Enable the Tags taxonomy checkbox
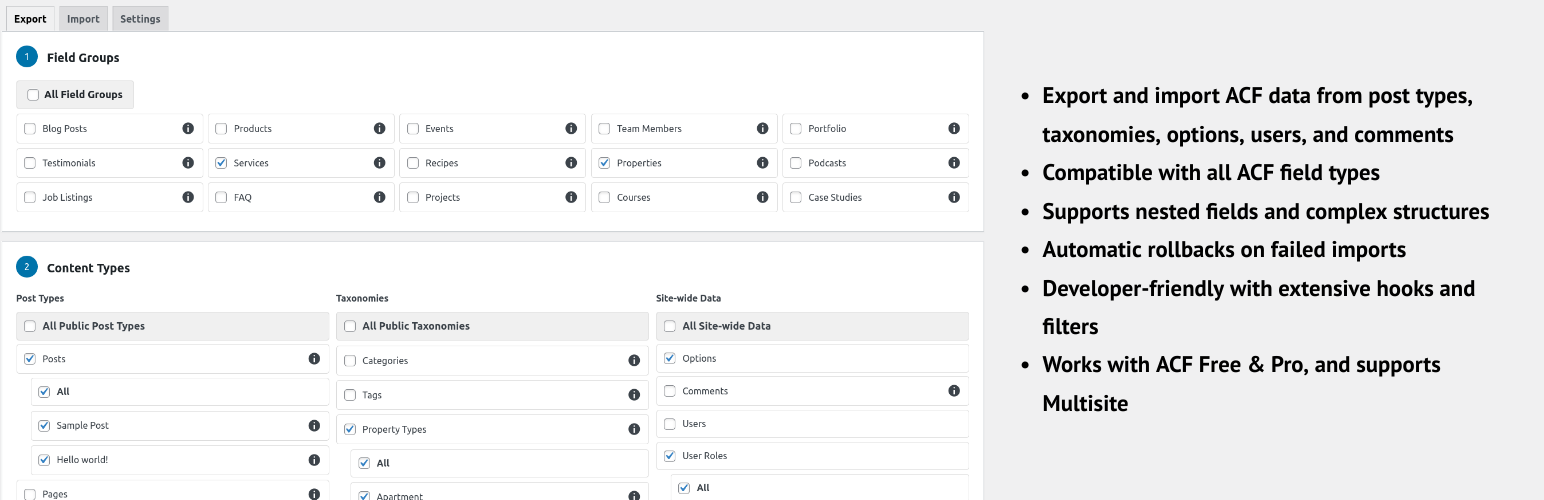Screen dimensions: 1544x500 [350, 395]
